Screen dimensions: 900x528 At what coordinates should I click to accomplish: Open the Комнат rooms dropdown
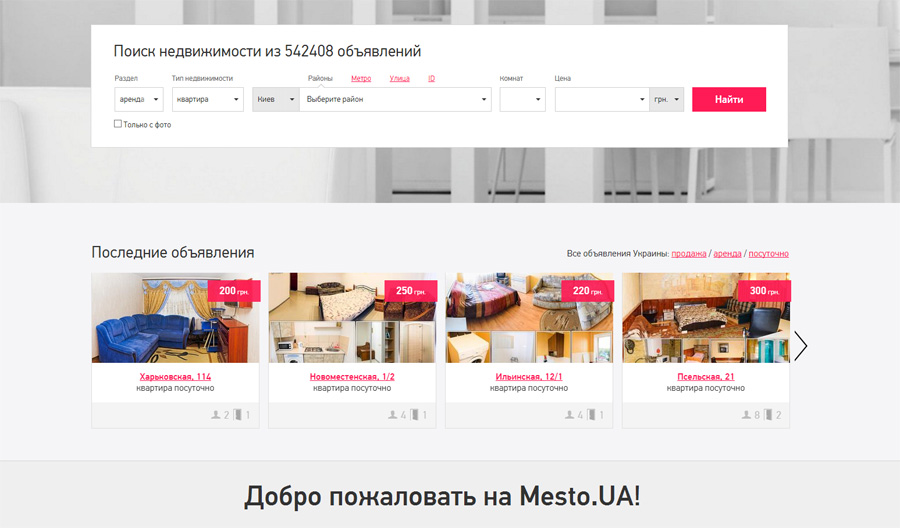click(x=522, y=99)
